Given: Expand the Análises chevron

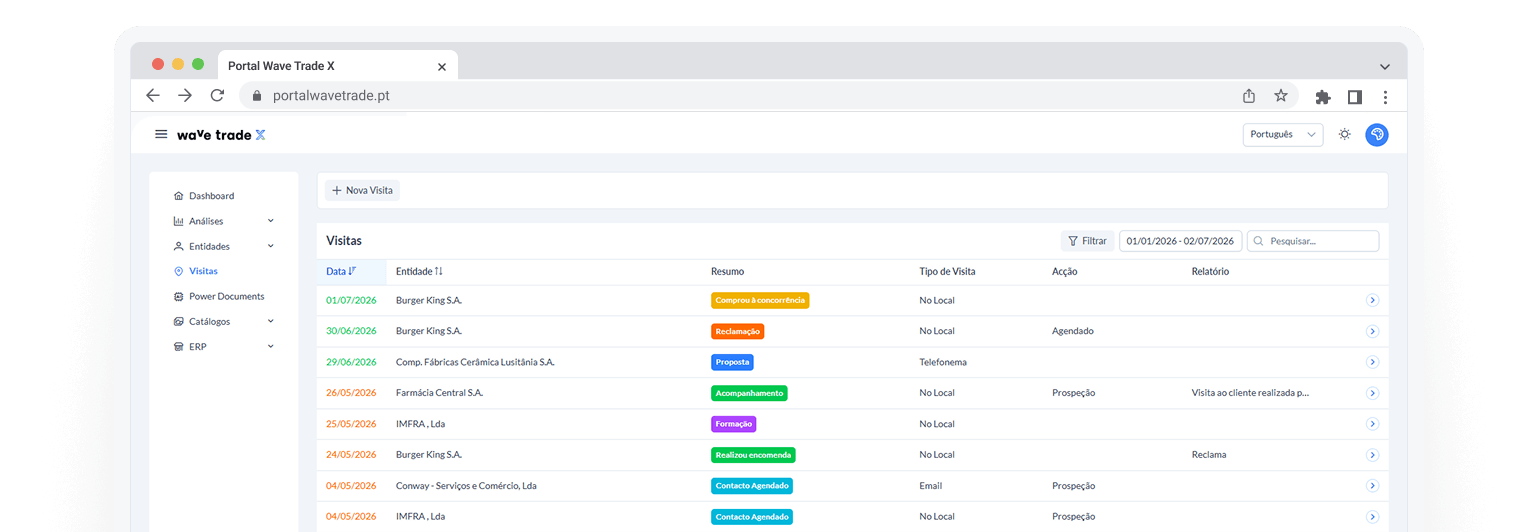Looking at the screenshot, I should tap(271, 221).
